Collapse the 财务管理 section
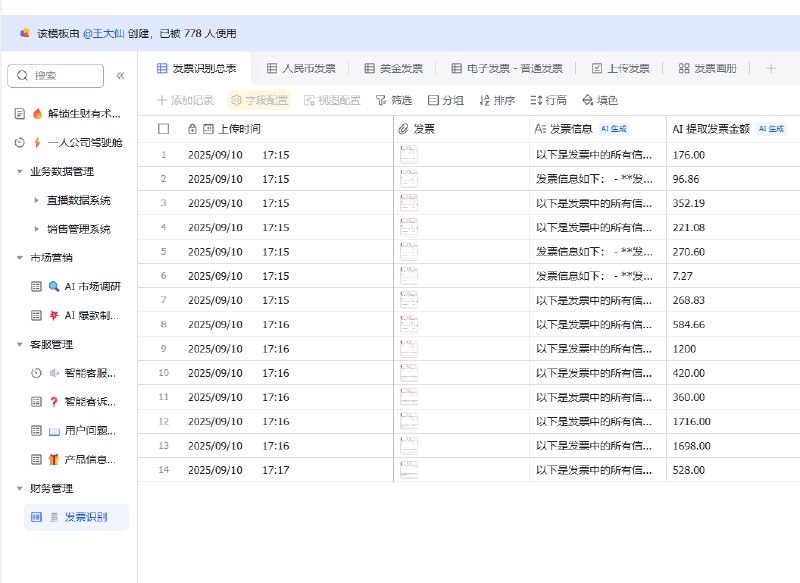800x583 pixels. (17, 489)
